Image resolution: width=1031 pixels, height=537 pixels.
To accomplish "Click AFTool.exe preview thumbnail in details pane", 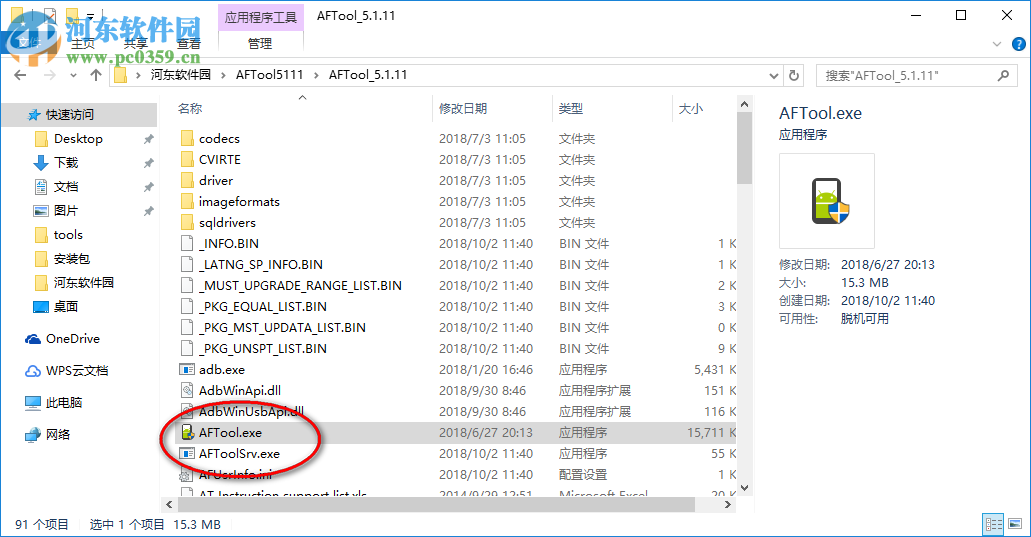I will click(827, 201).
